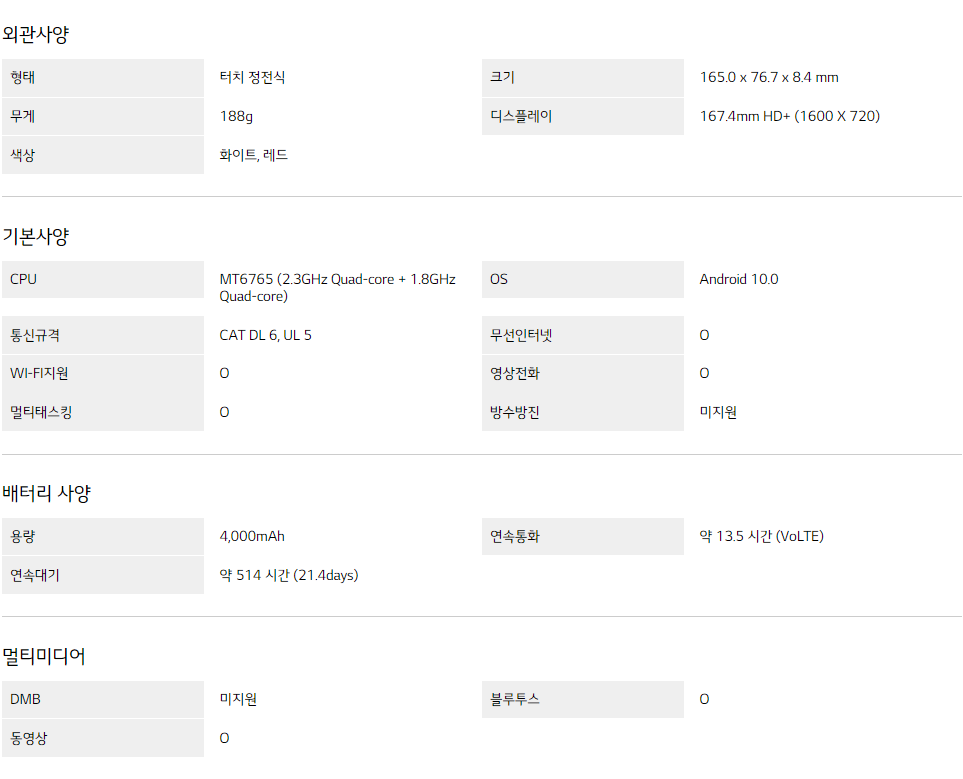
Task: Click the 기본사양 section heading
Action: pyautogui.click(x=36, y=237)
